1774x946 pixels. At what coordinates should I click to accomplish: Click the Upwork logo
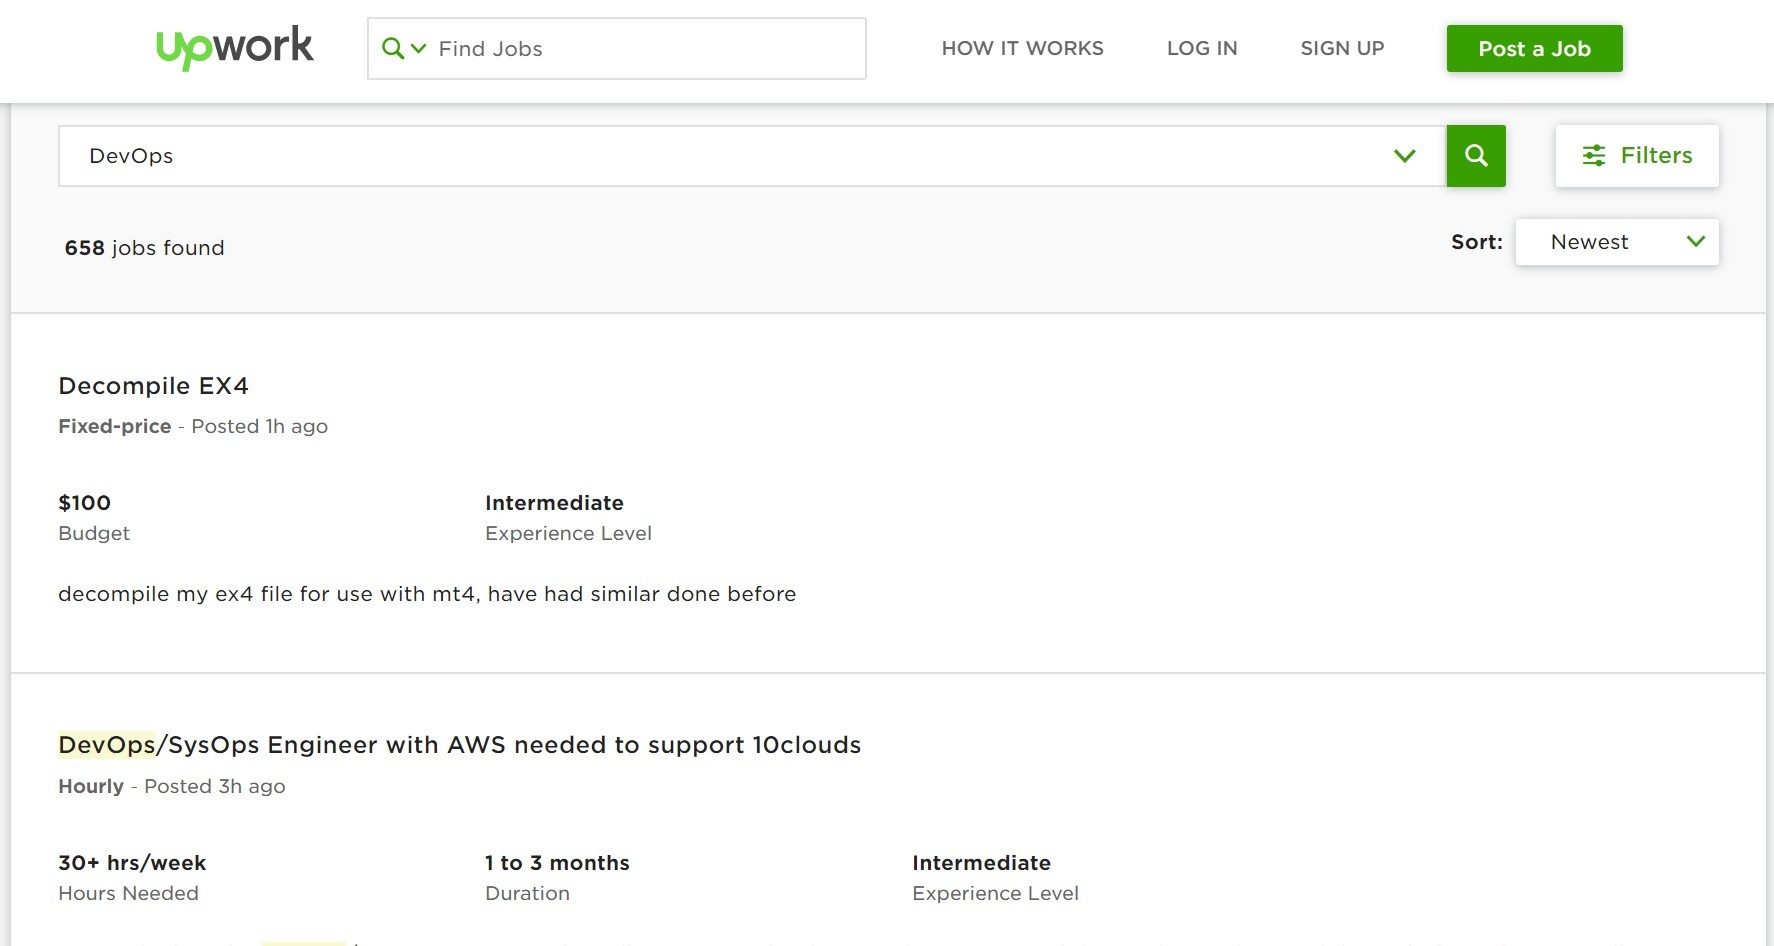coord(234,47)
